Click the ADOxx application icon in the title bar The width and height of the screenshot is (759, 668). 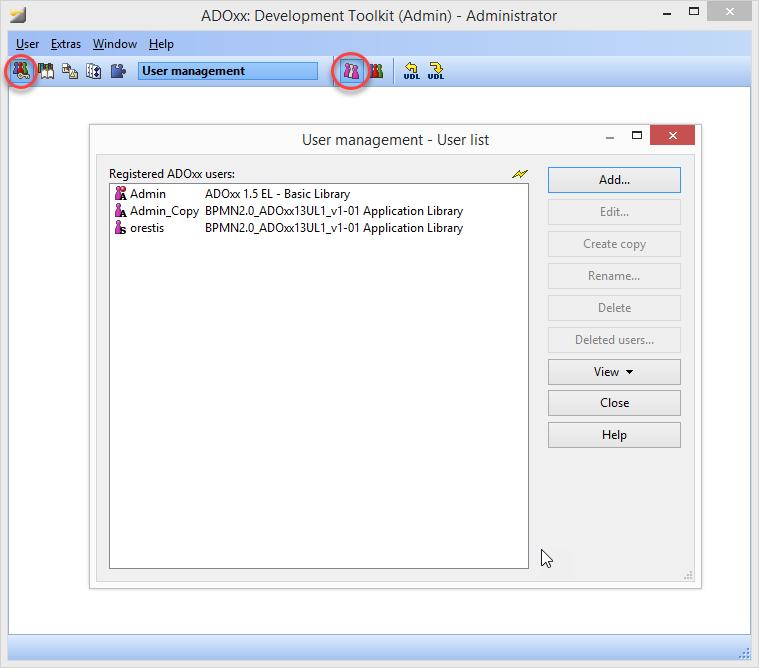[x=18, y=15]
